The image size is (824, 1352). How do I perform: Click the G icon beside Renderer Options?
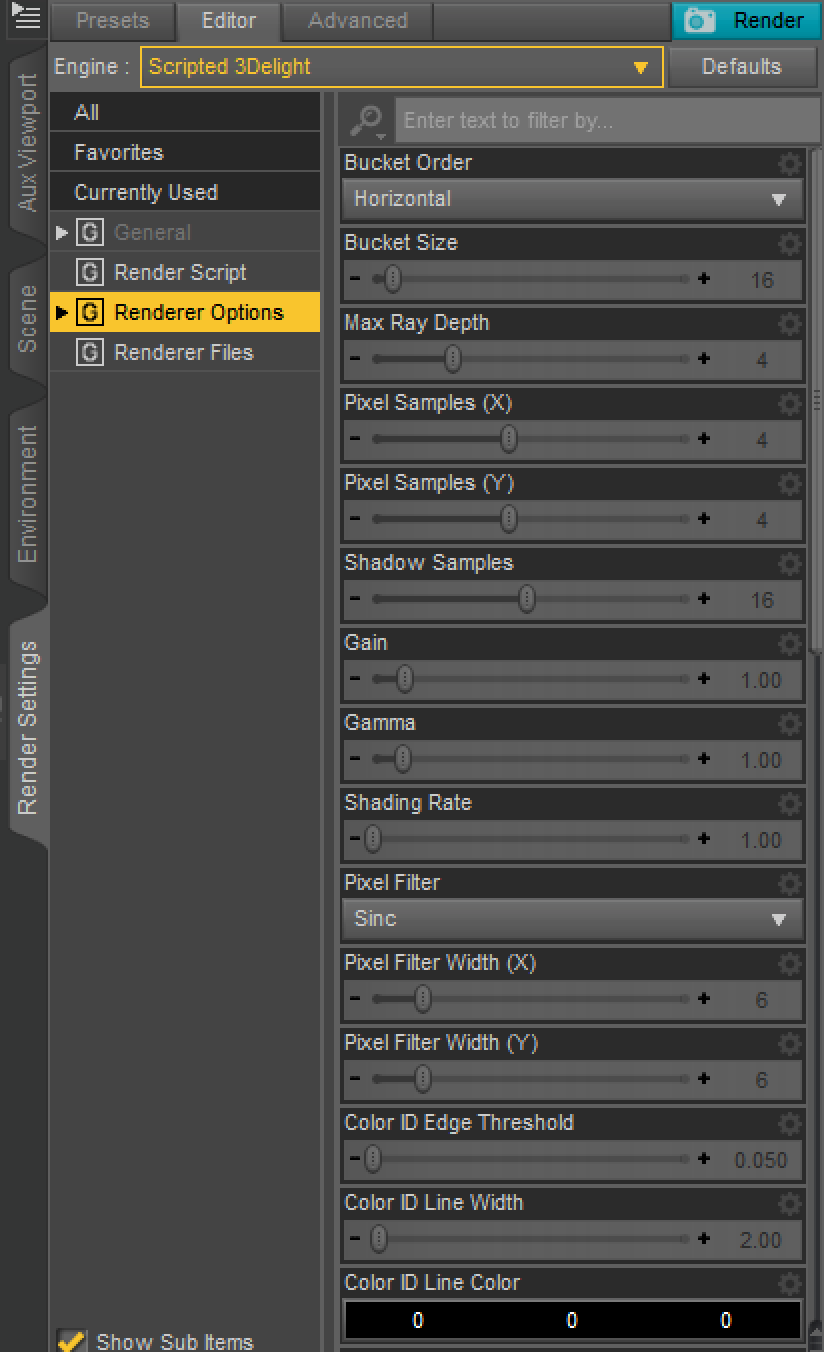coord(90,313)
